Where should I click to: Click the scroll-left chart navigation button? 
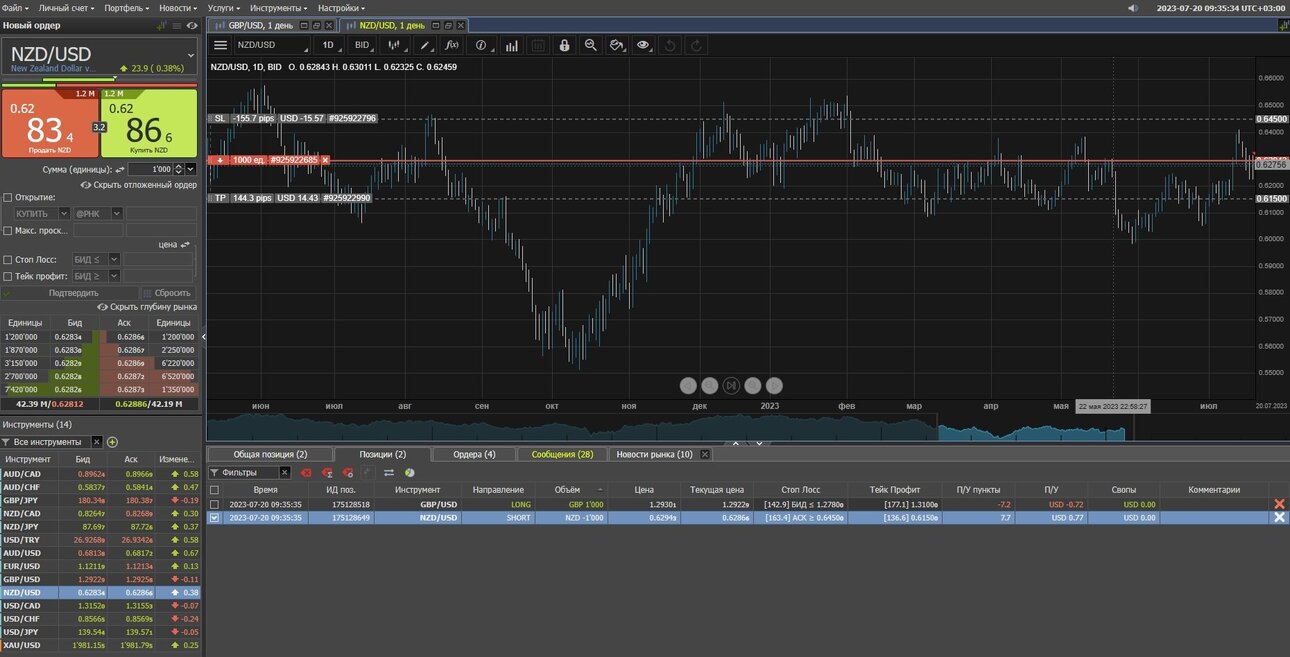coord(688,385)
